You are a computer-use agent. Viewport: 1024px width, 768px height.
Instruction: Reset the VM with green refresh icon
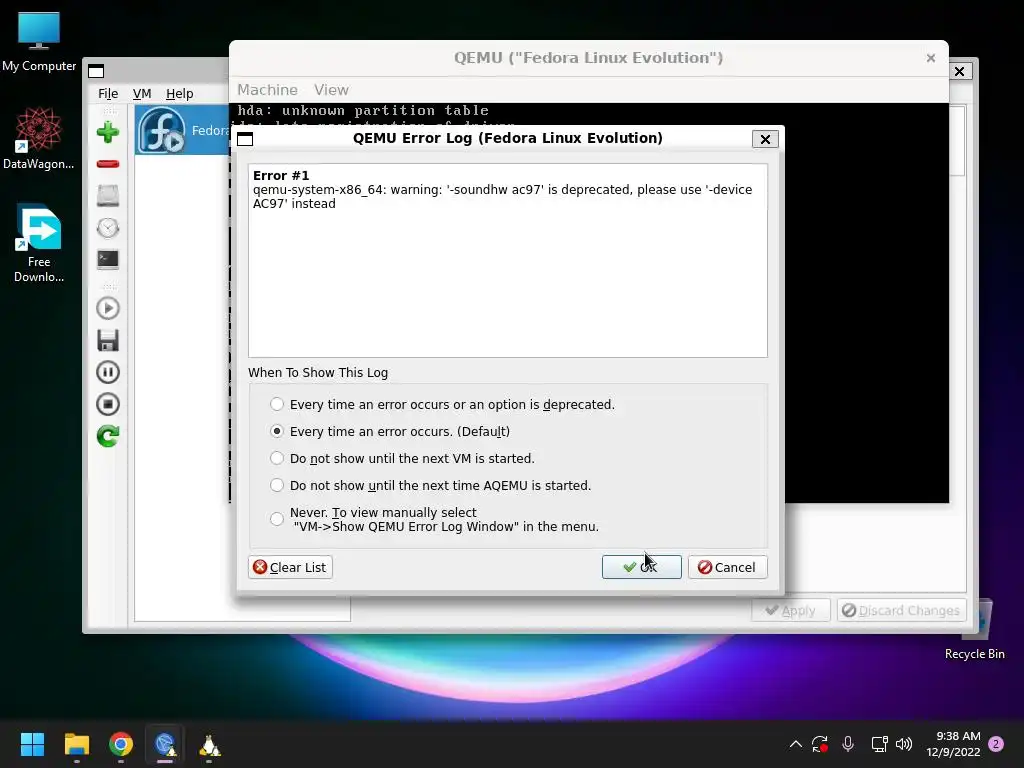coord(108,436)
